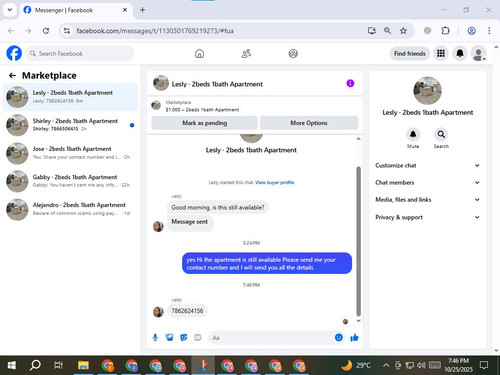The image size is (500, 375).
Task: Click Mark as pending button
Action: click(204, 123)
